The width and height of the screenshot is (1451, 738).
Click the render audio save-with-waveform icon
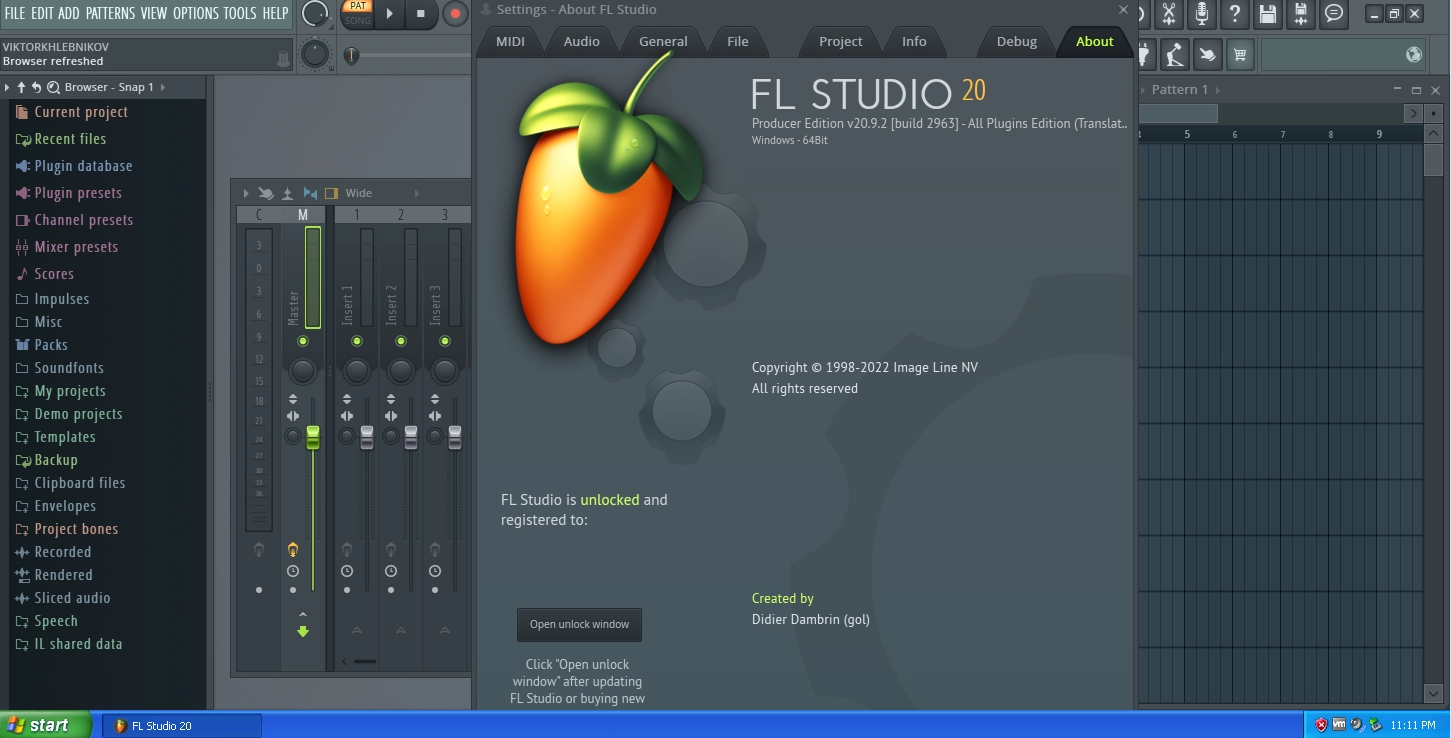tap(1301, 14)
